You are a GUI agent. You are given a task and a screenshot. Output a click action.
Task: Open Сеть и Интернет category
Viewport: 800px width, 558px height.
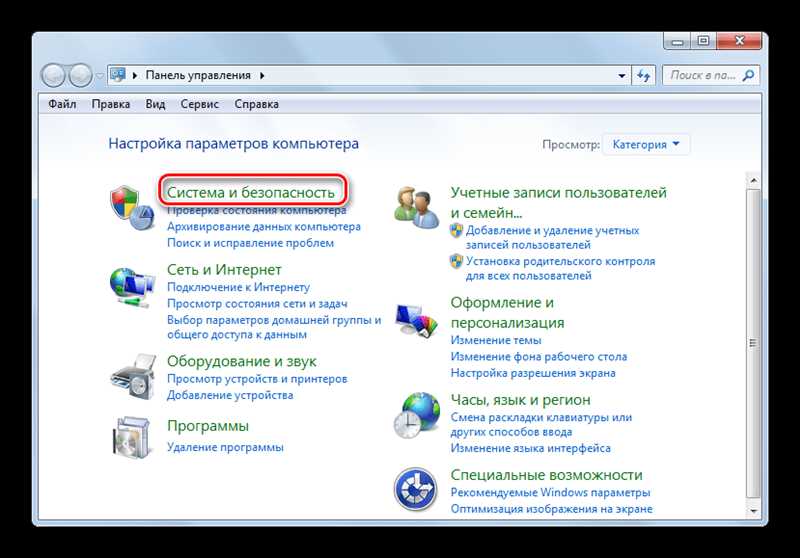click(224, 269)
